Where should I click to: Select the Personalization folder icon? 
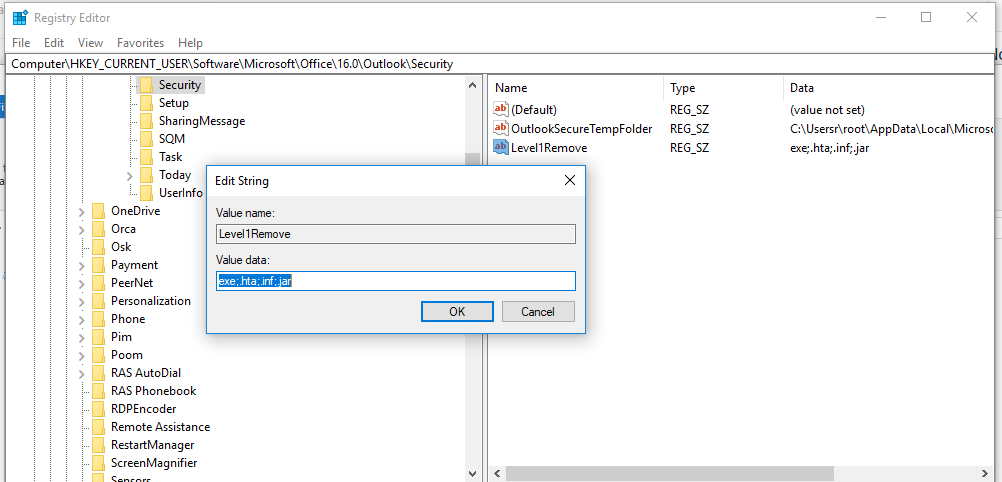click(x=98, y=300)
